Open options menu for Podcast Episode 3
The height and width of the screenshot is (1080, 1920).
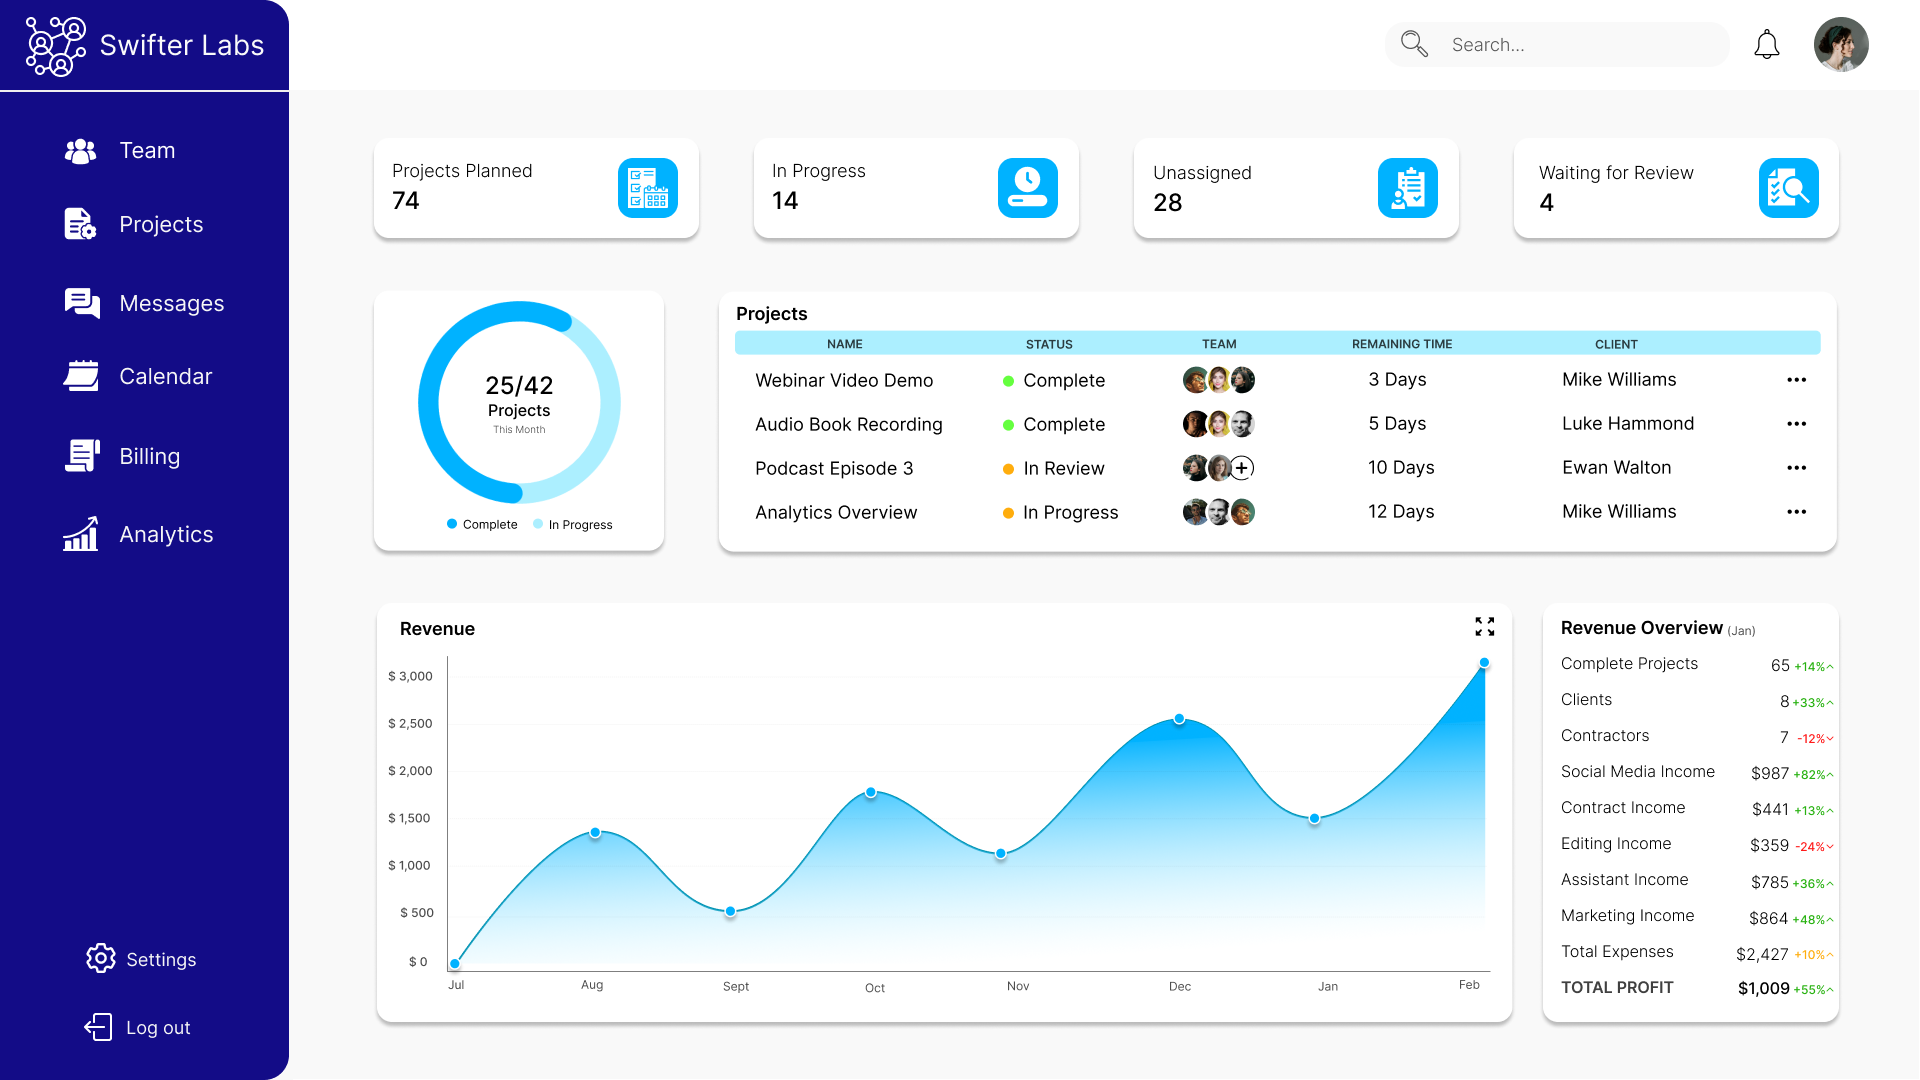(1796, 468)
